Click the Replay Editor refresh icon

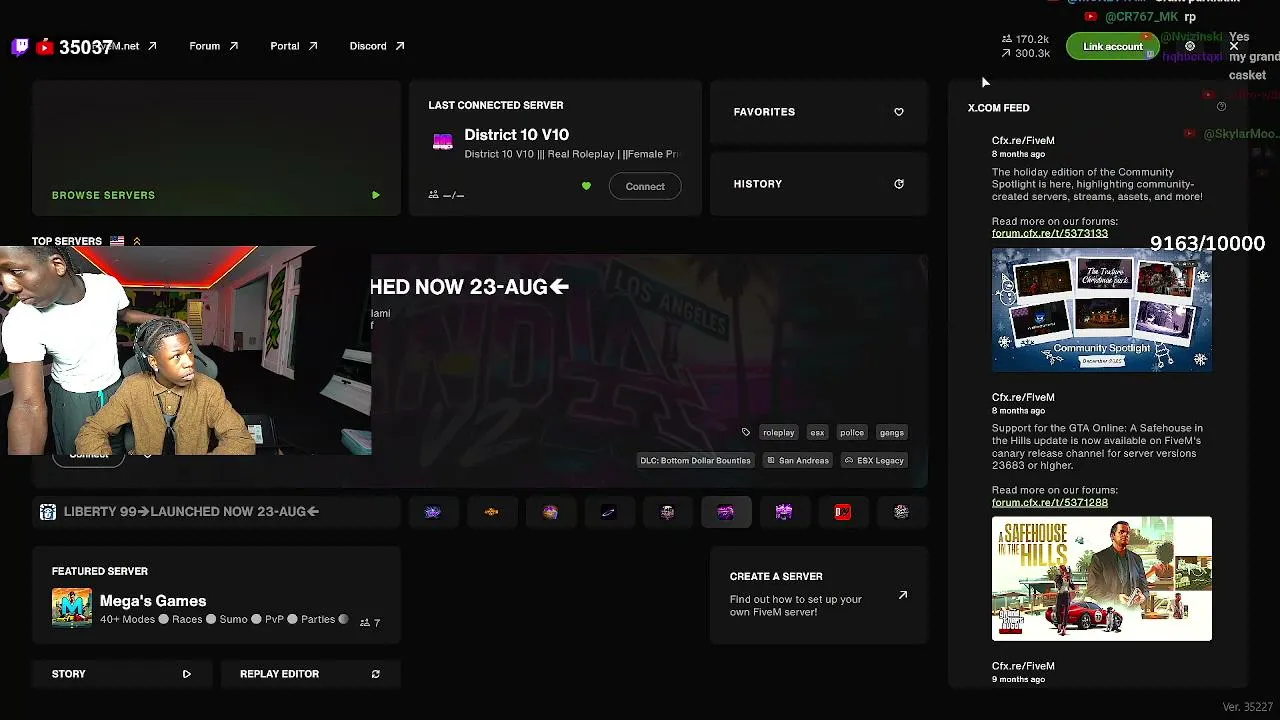pos(376,674)
